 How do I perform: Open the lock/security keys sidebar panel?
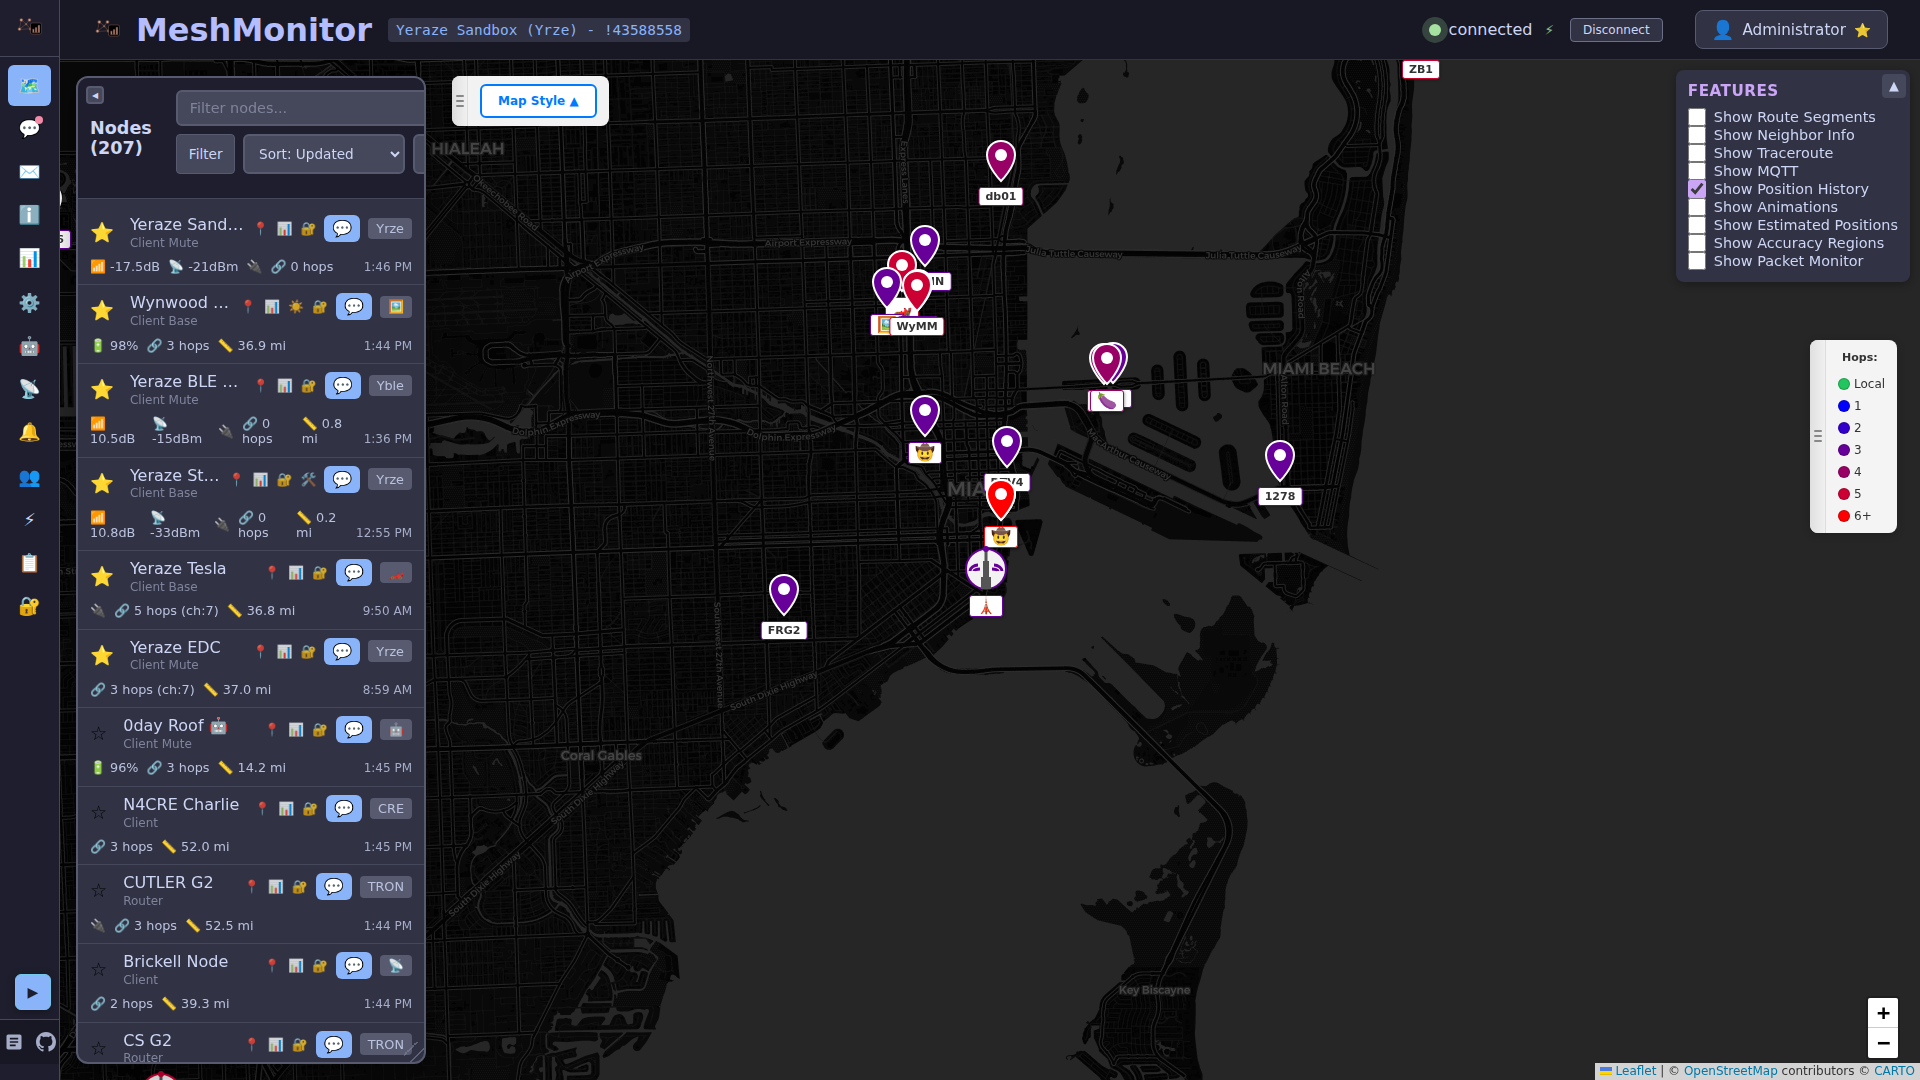29,606
